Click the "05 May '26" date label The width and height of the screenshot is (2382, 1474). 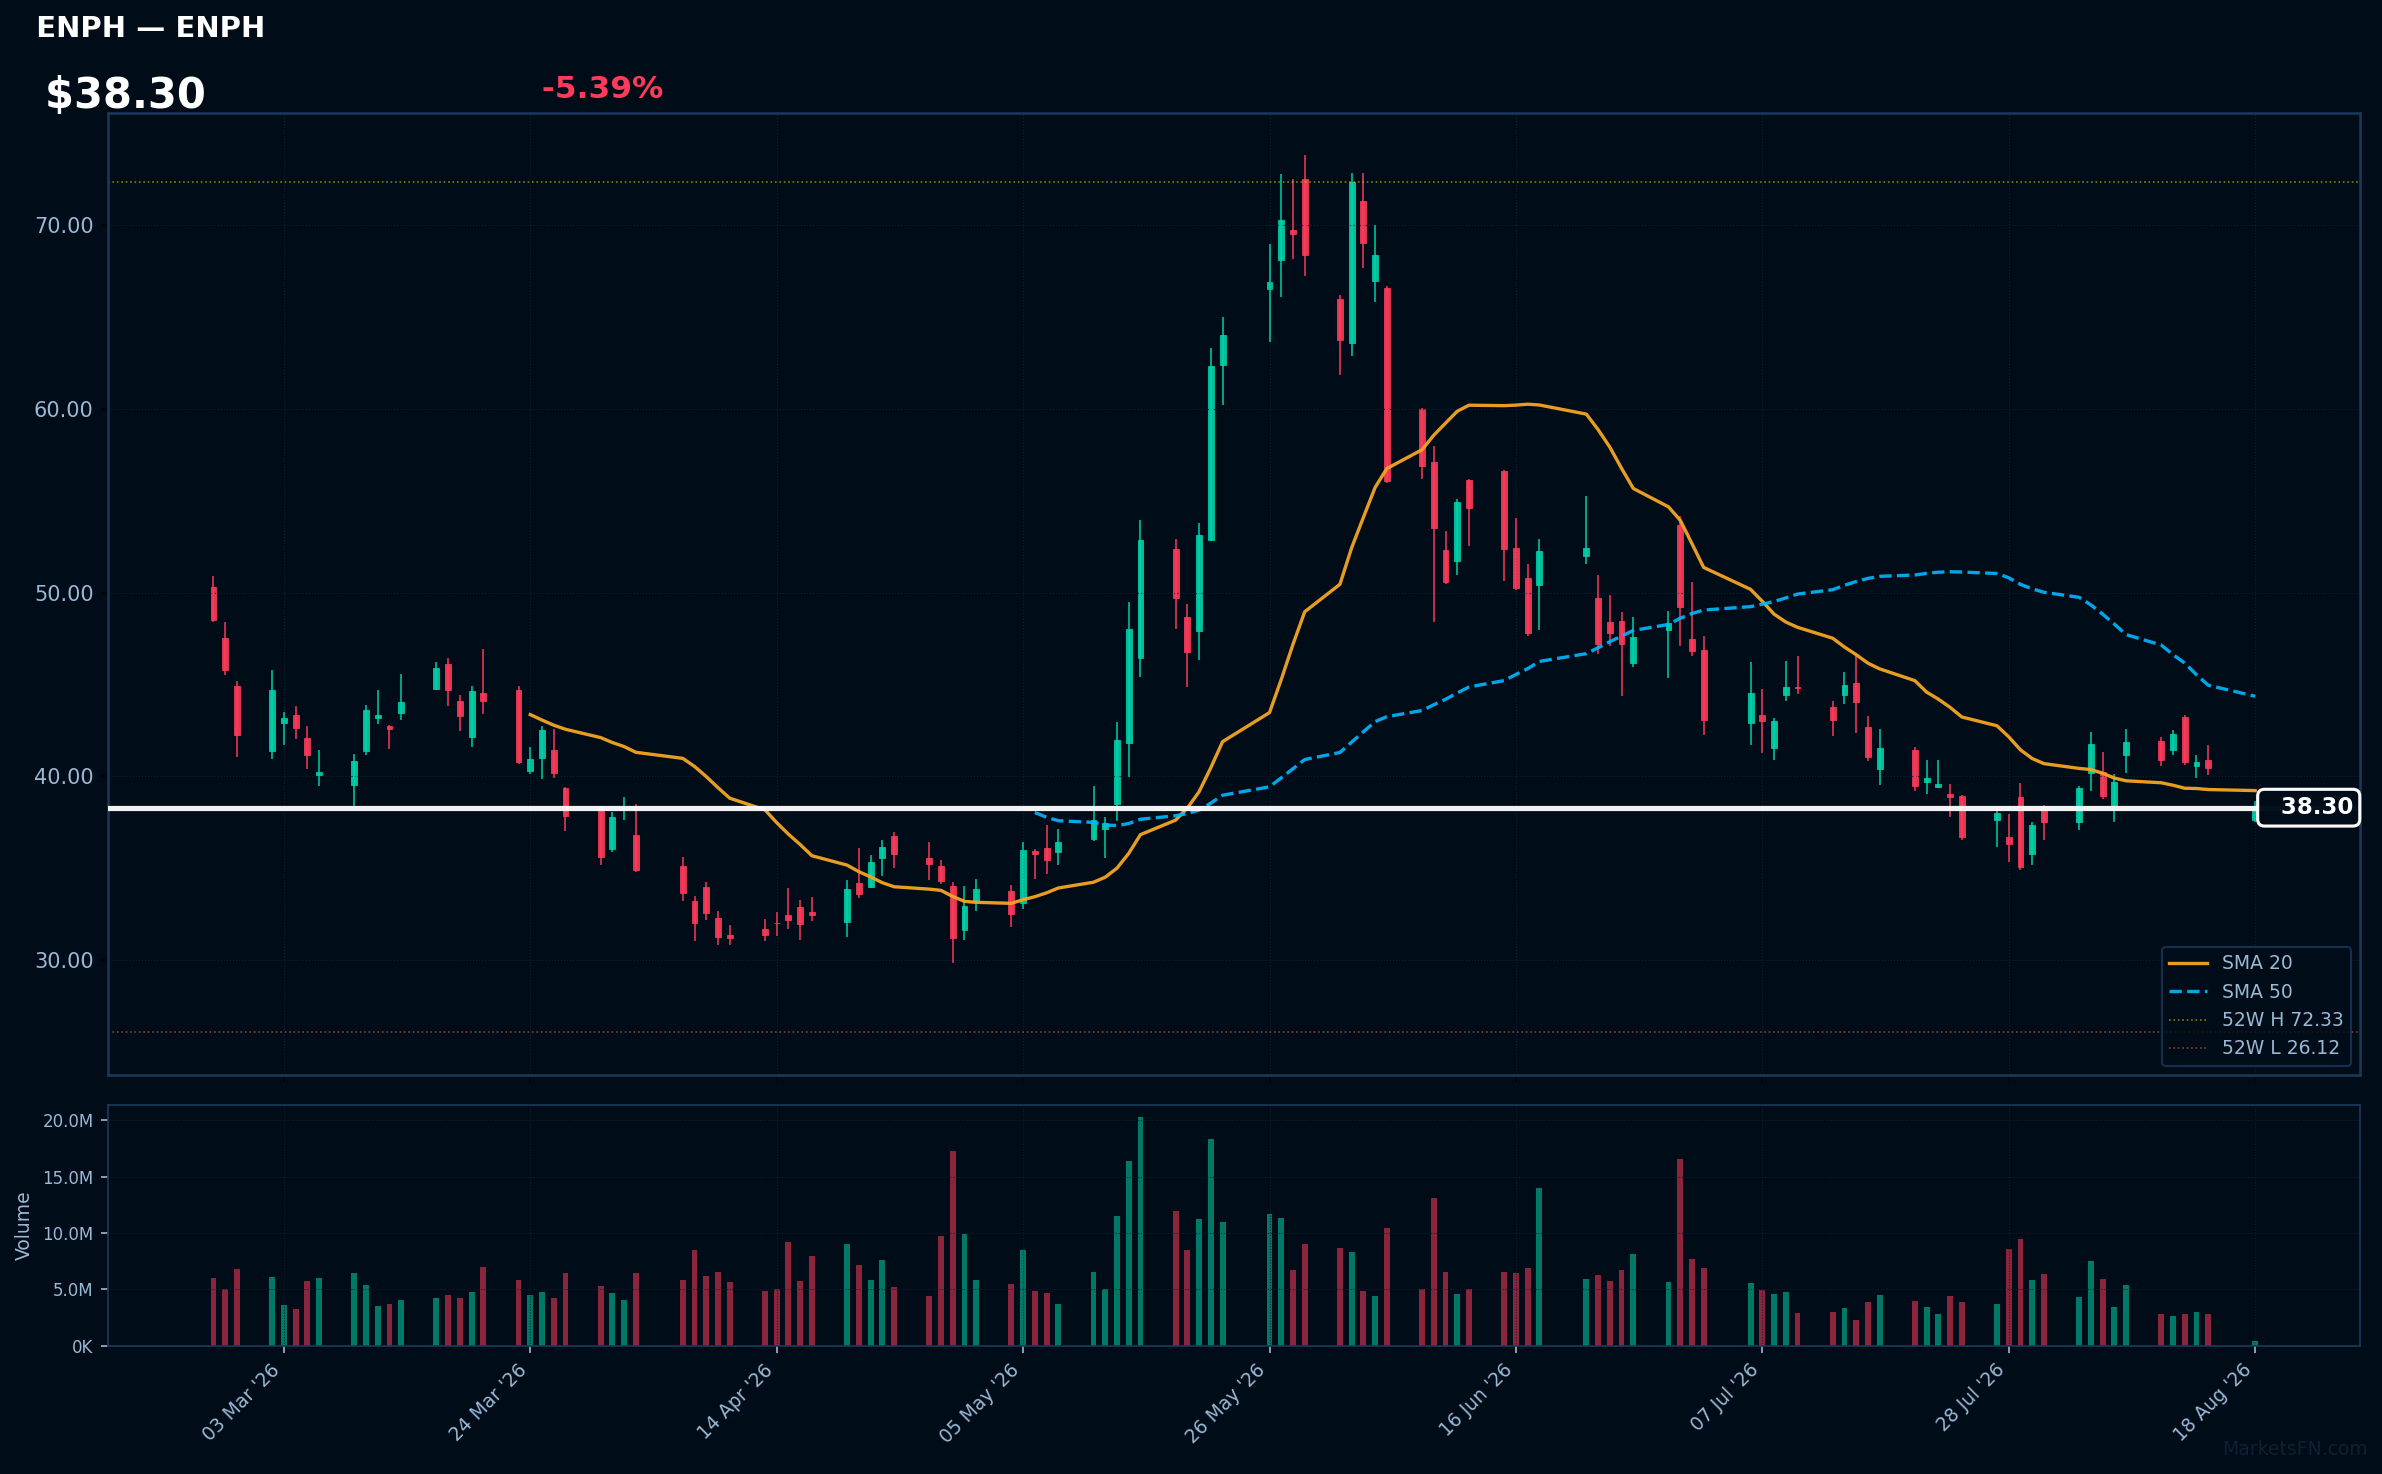tap(979, 1402)
